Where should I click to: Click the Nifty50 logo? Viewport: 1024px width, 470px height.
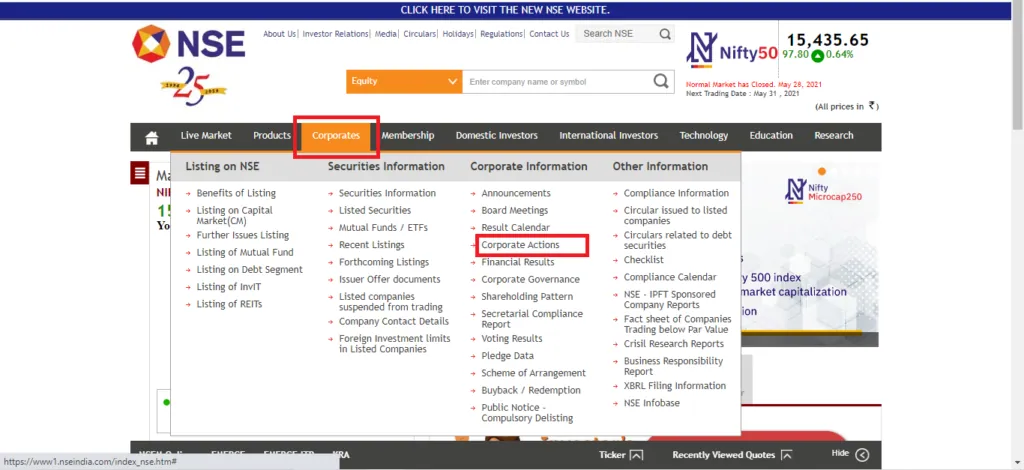pyautogui.click(x=731, y=50)
